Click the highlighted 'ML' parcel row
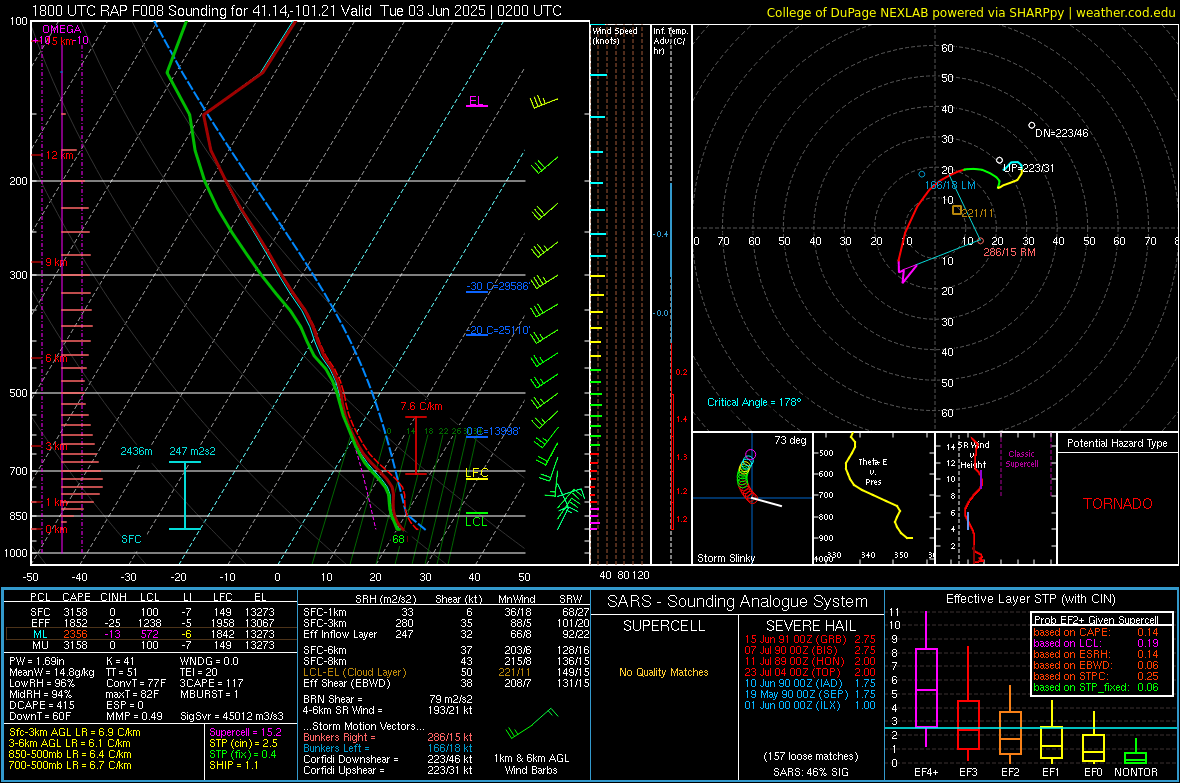Image resolution: width=1180 pixels, height=783 pixels. click(x=151, y=634)
